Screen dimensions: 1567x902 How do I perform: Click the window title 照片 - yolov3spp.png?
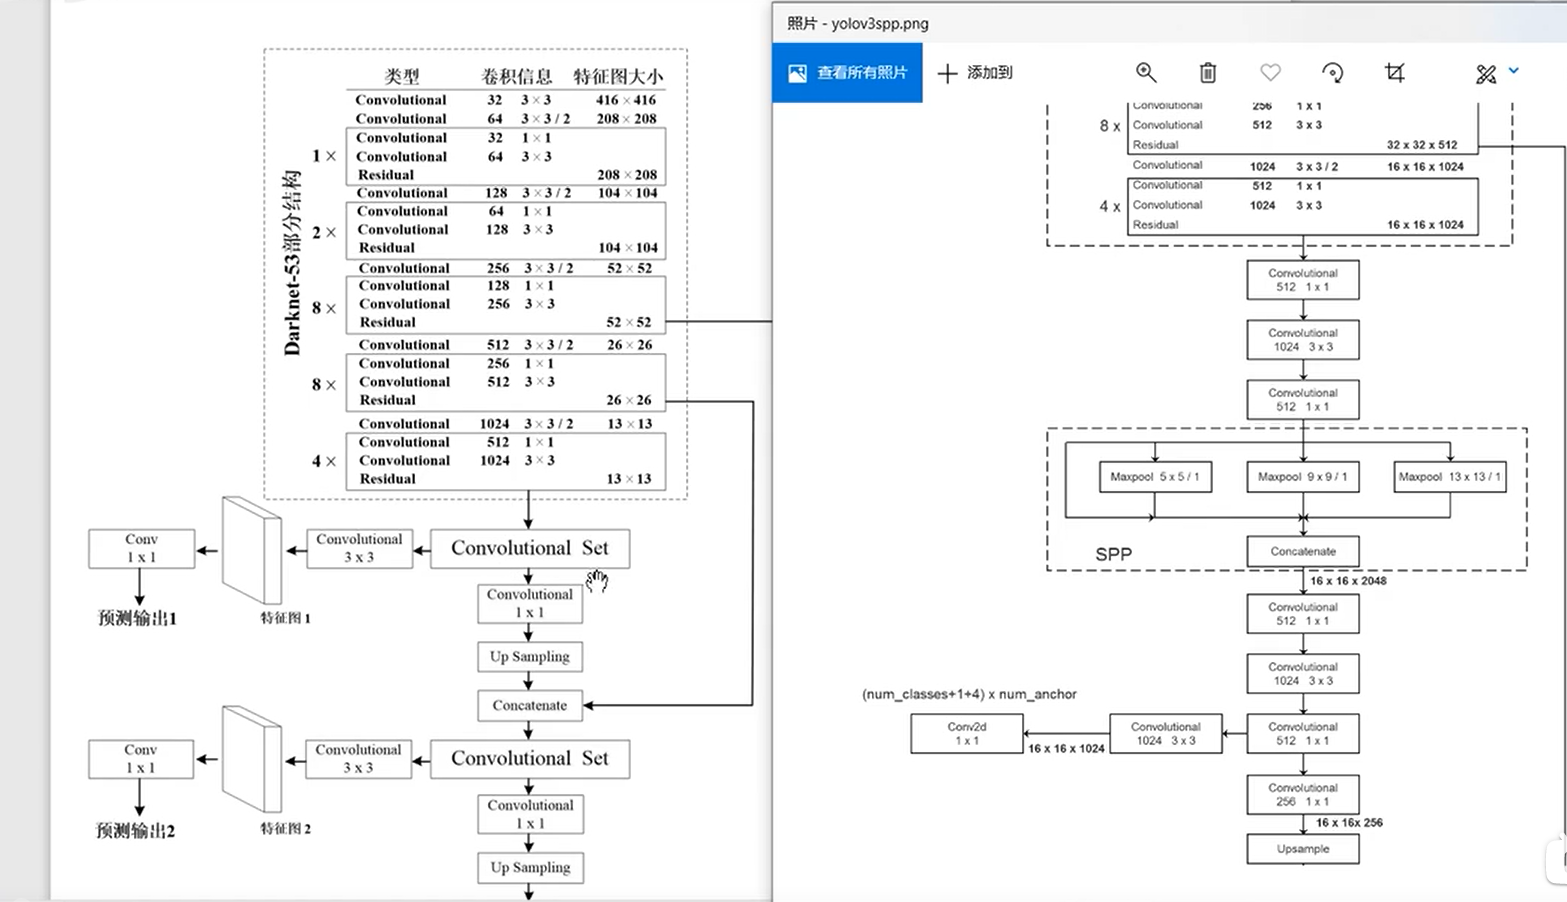tap(857, 22)
